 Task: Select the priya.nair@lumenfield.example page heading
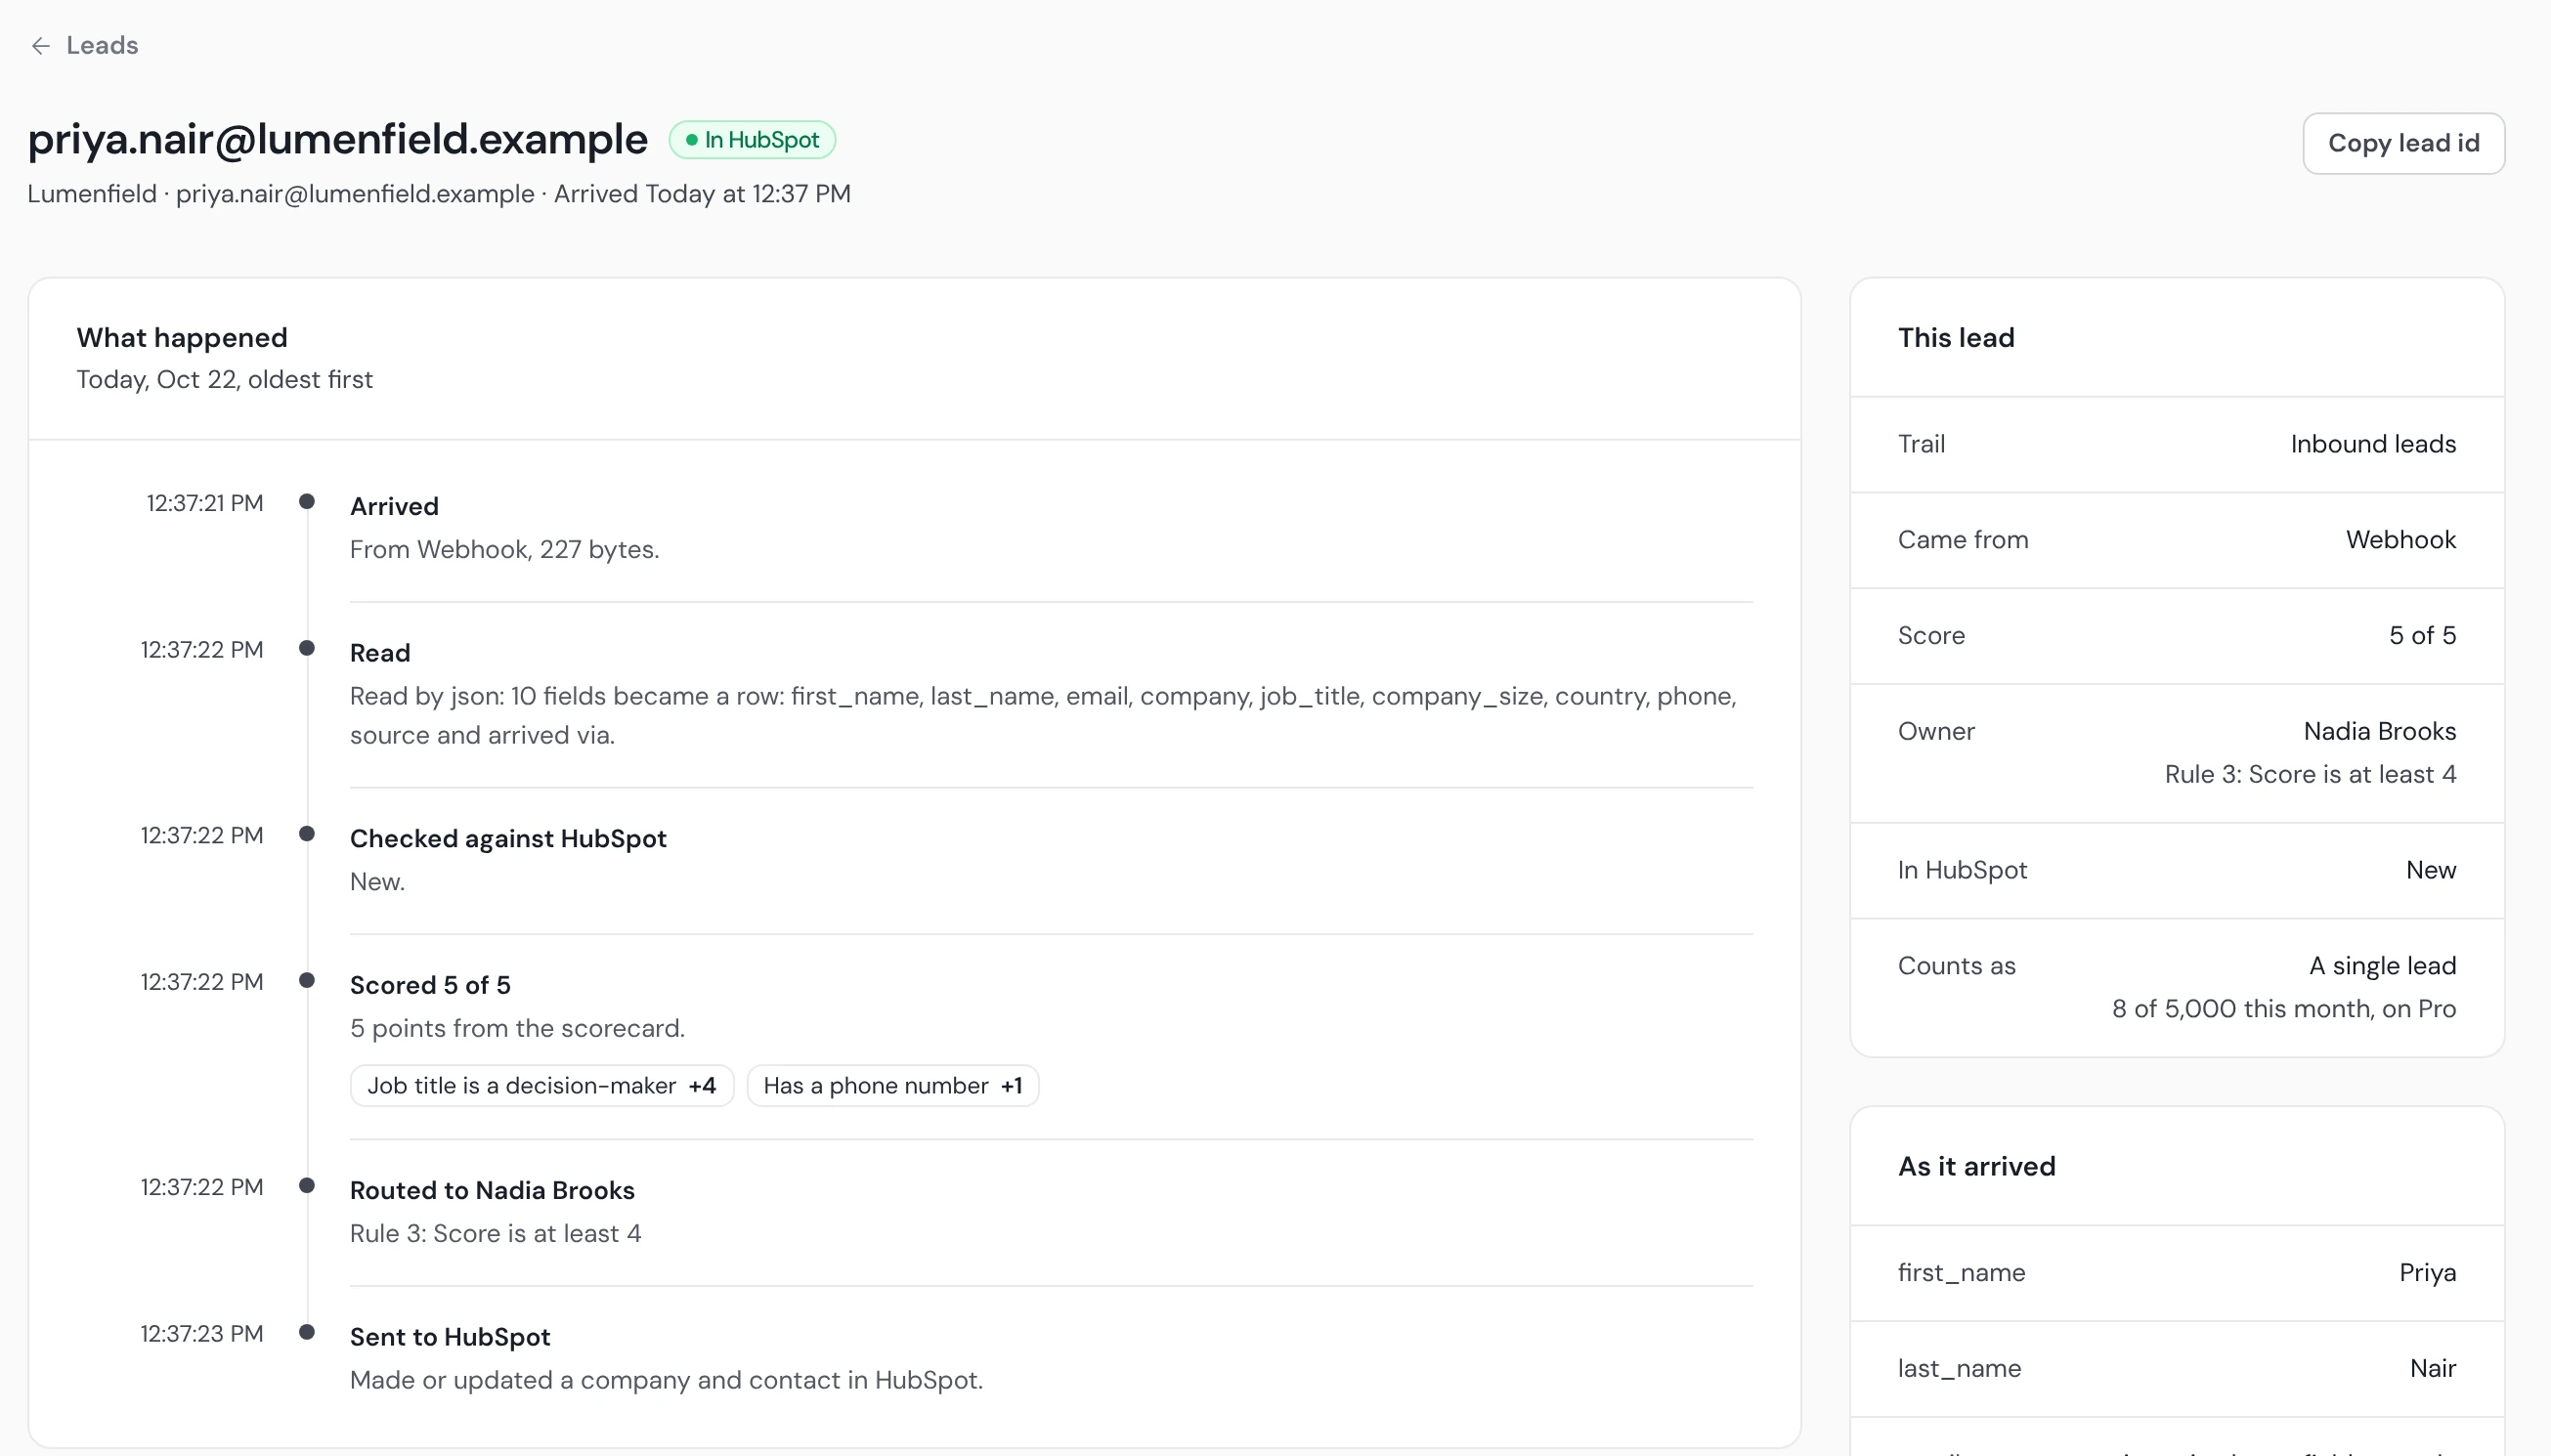point(337,139)
